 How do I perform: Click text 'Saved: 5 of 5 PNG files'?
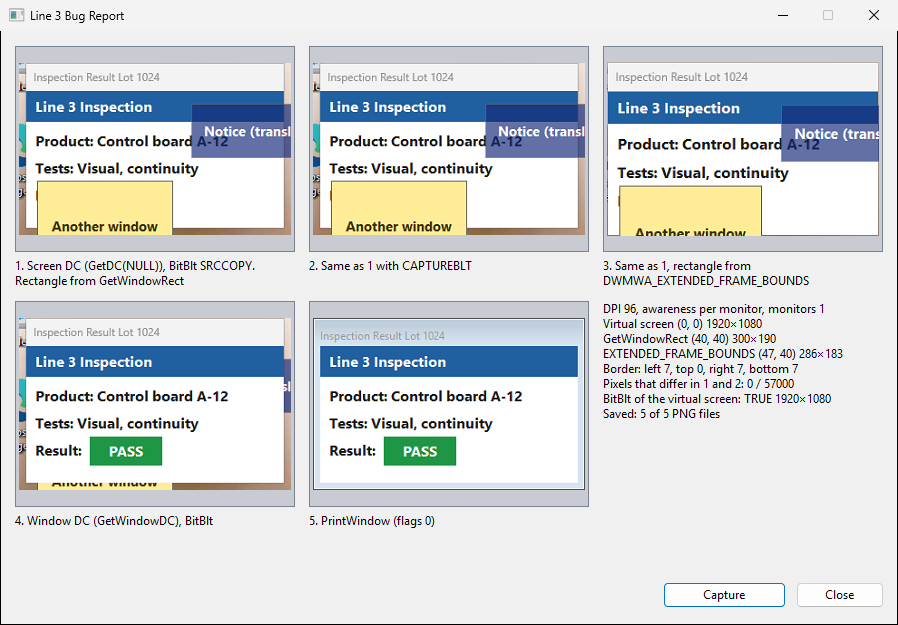(x=661, y=413)
